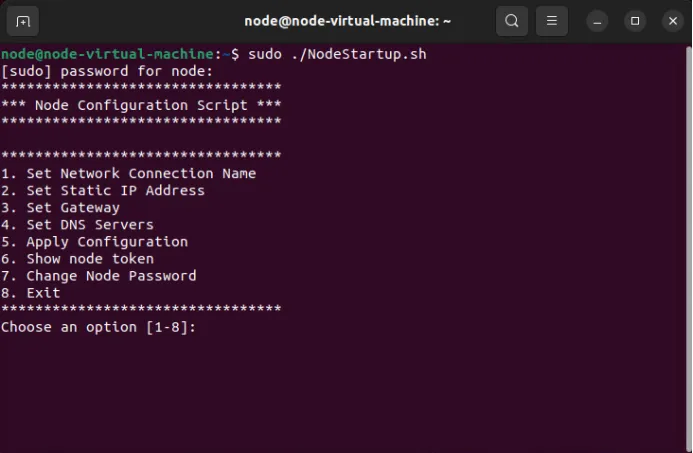Click the 'Apply Configuration' line
693x453 pixels.
point(94,242)
